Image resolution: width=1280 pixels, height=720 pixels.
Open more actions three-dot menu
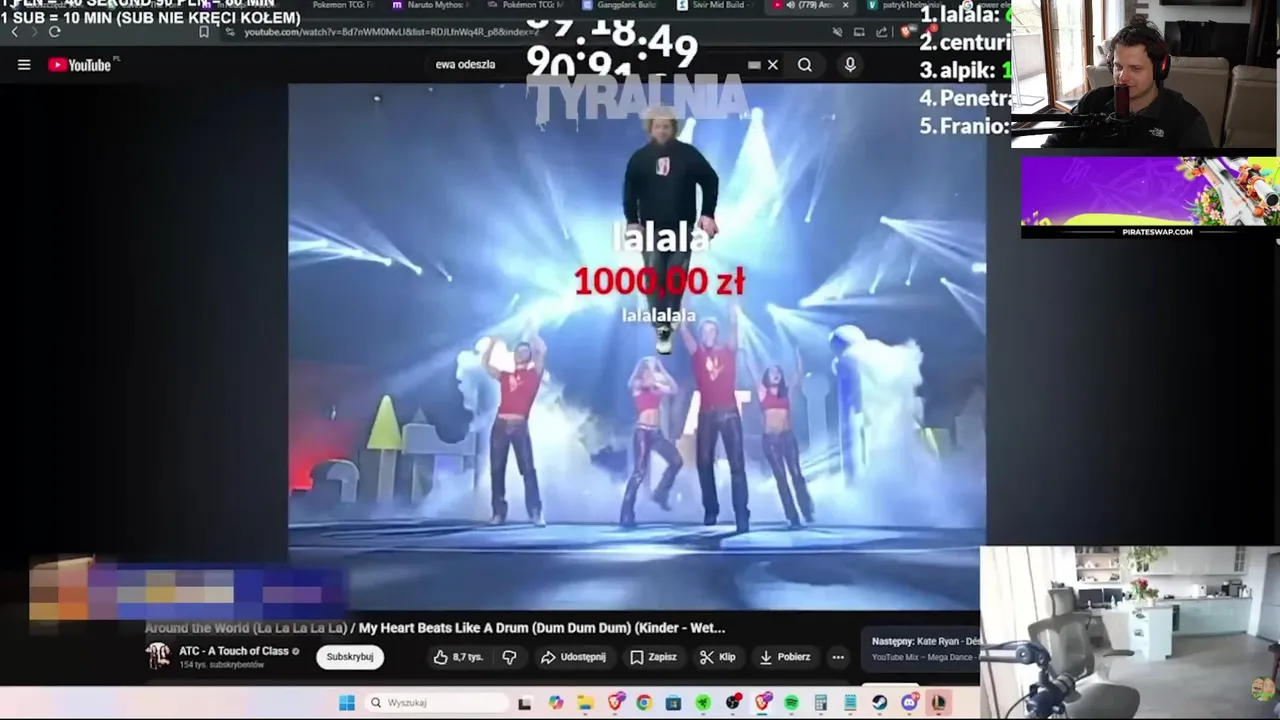(838, 657)
